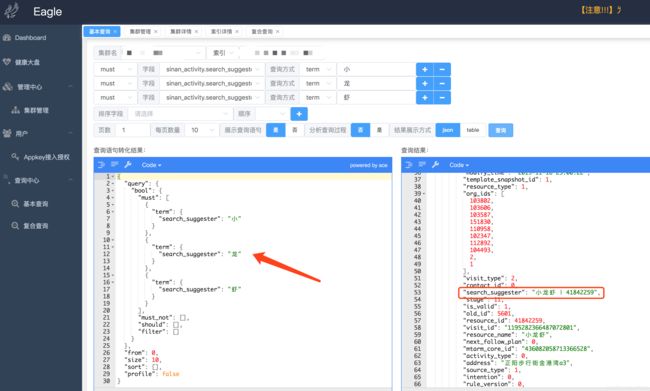Open the term query-type dropdown in 虾 row
Viewport: 650px width, 391px height.
318,97
